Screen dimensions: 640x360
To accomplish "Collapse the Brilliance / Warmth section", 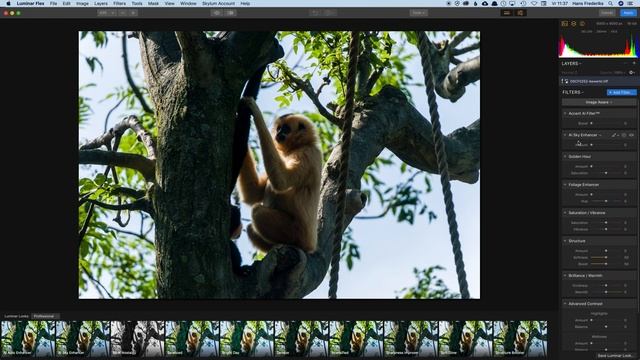I will coord(565,276).
